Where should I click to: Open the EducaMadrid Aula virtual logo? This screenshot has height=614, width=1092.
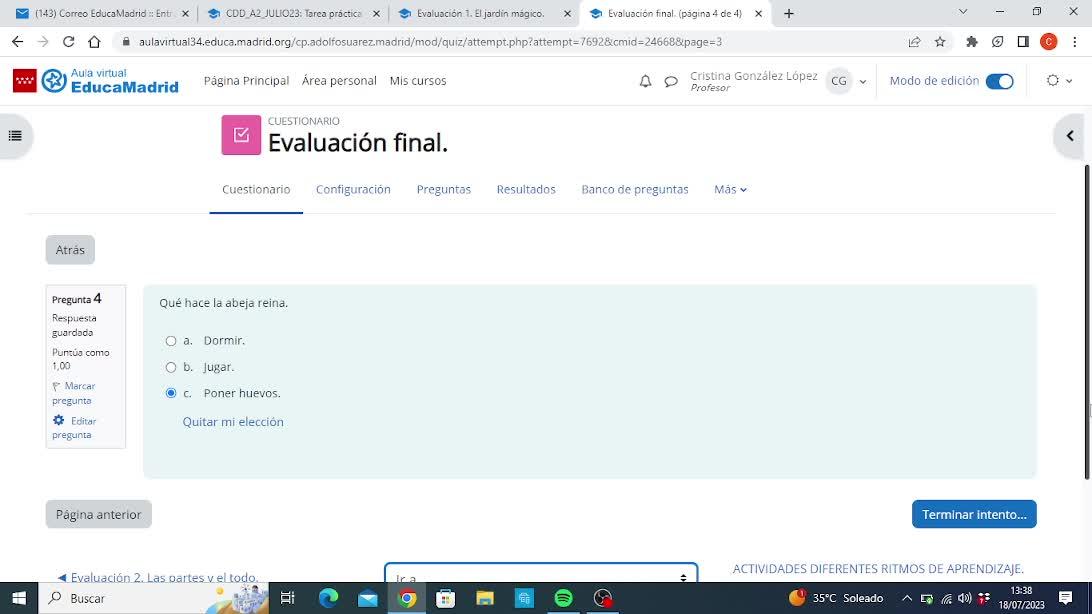pos(96,81)
